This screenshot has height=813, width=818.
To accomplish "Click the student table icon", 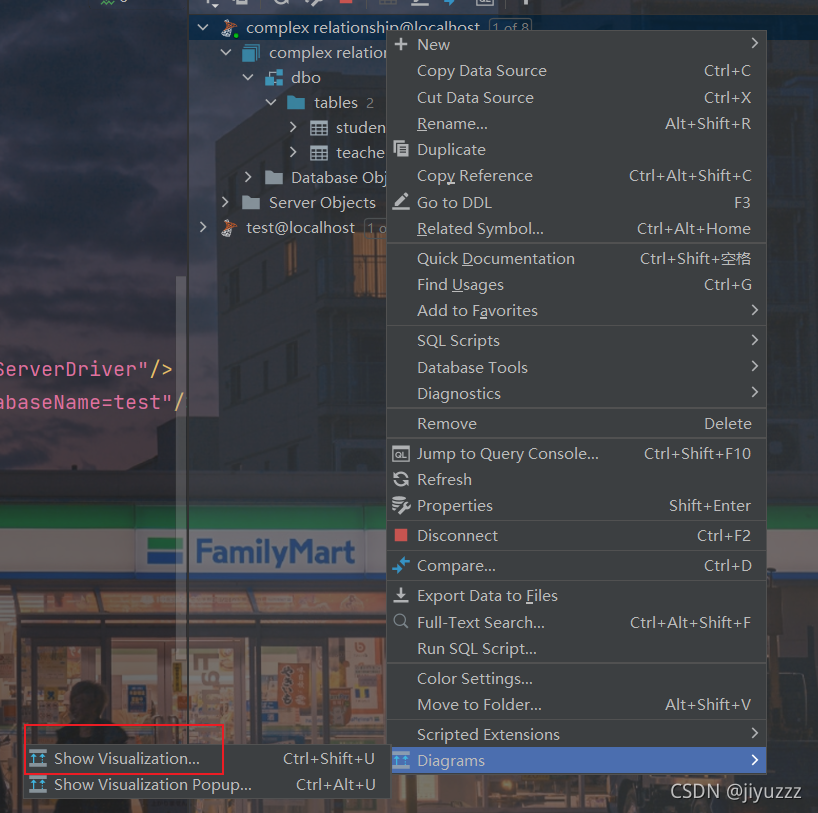I will click(319, 128).
